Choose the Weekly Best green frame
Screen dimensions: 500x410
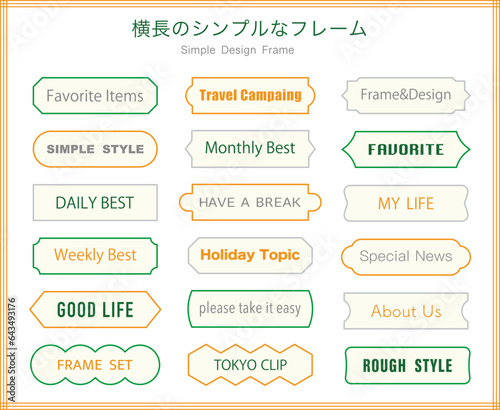click(x=95, y=256)
